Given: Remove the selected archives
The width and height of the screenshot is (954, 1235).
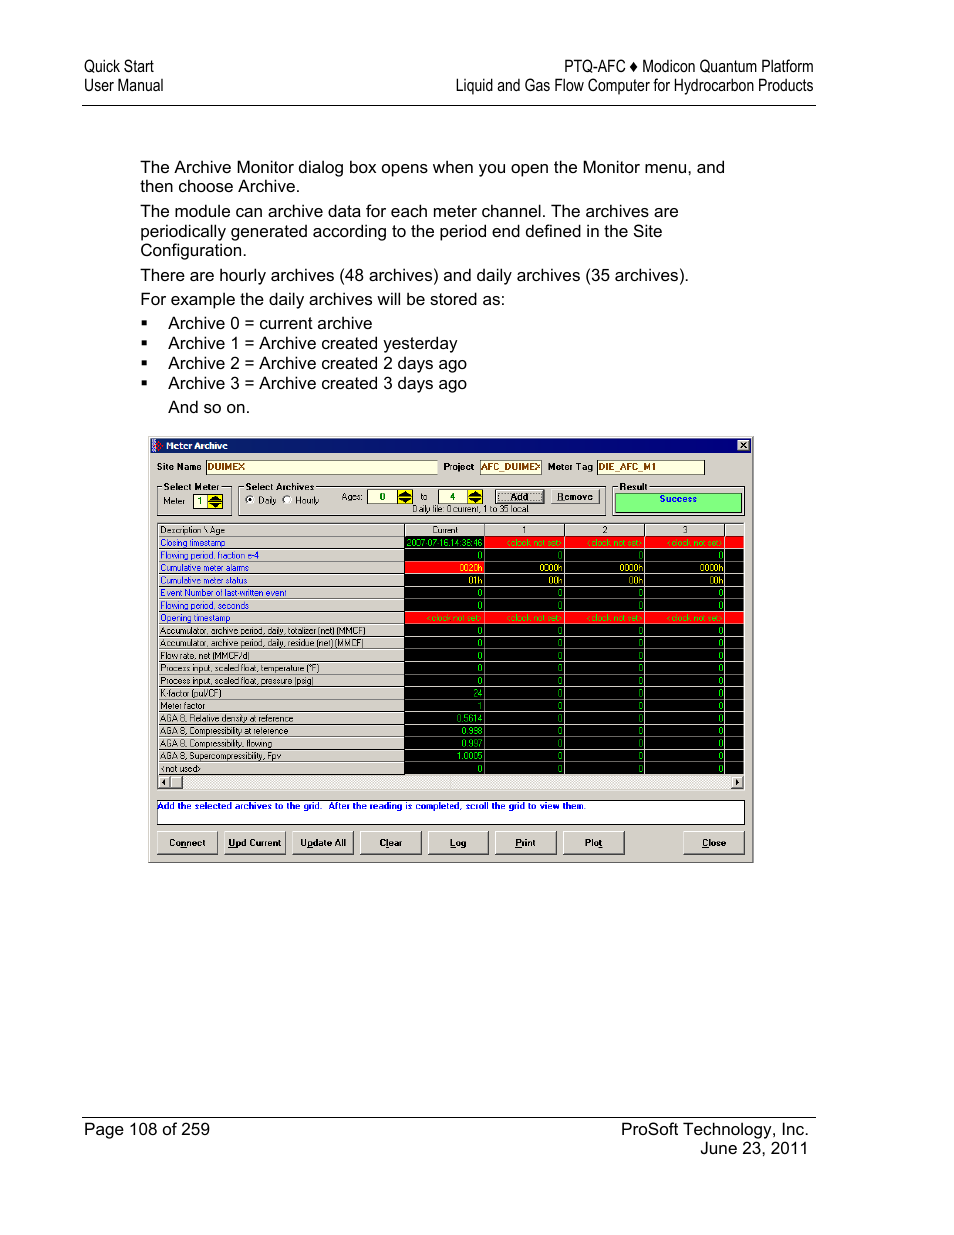Looking at the screenshot, I should [x=575, y=496].
